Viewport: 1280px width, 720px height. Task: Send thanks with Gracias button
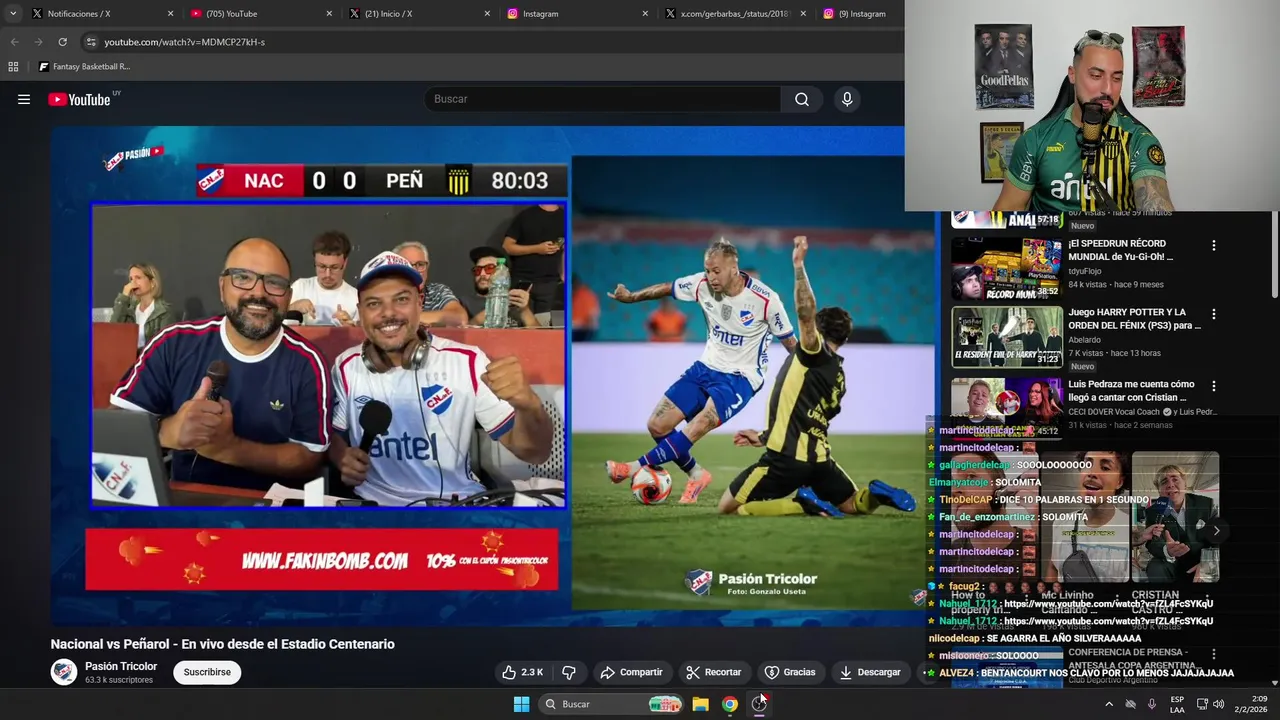click(x=790, y=672)
